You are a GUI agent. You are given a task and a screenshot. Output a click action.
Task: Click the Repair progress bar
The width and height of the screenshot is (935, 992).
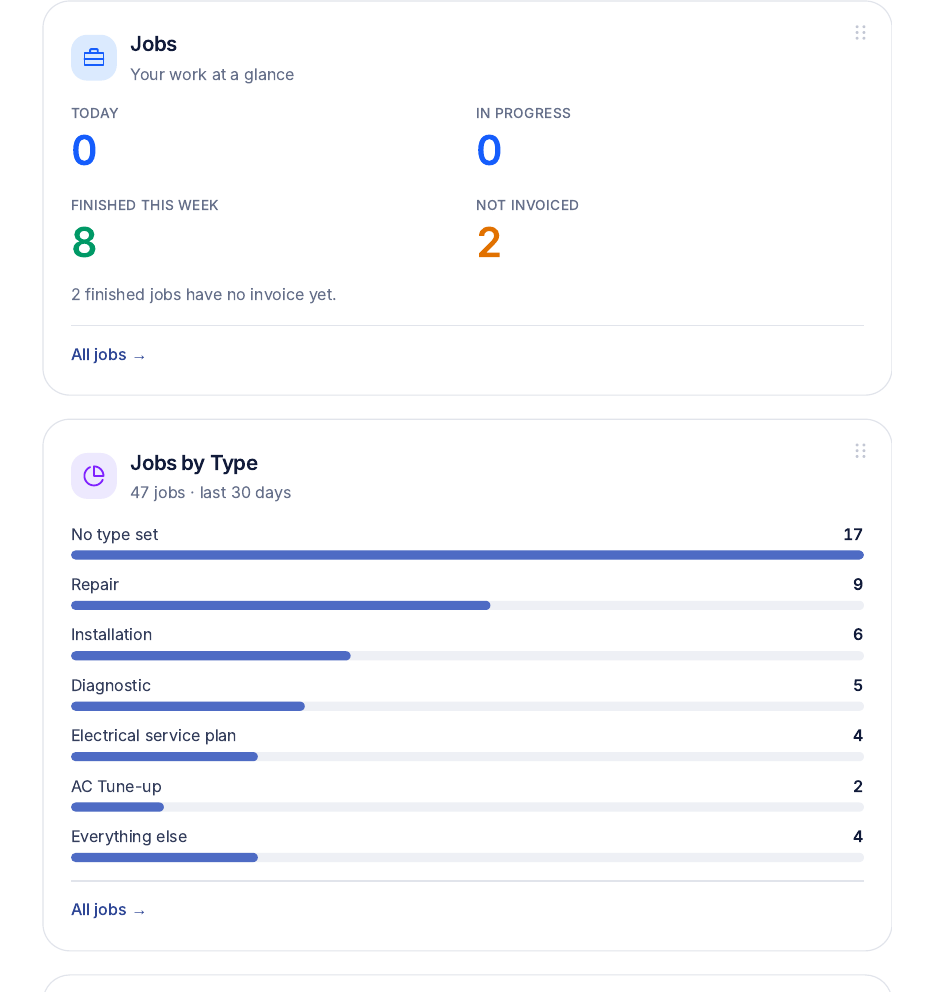pyautogui.click(x=467, y=605)
